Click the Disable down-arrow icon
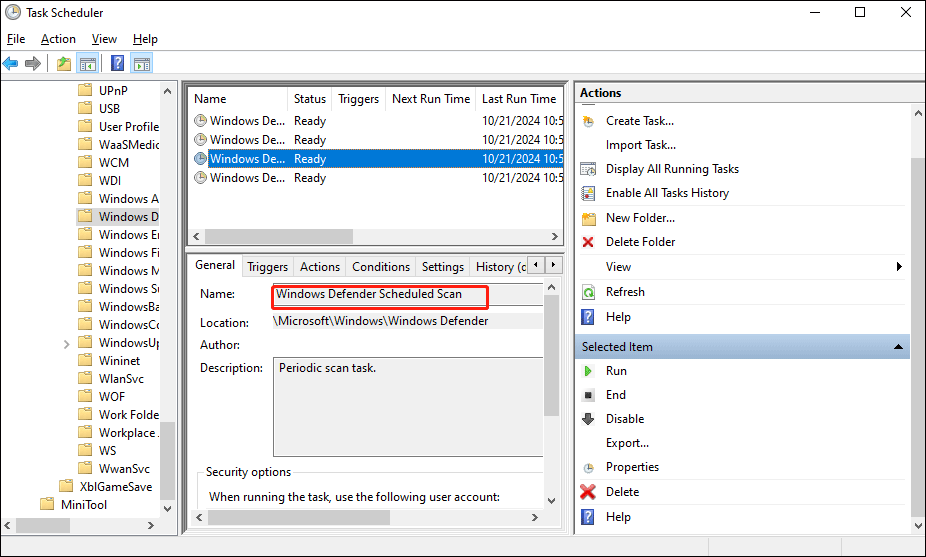Viewport: 926px width, 557px height. pos(588,419)
